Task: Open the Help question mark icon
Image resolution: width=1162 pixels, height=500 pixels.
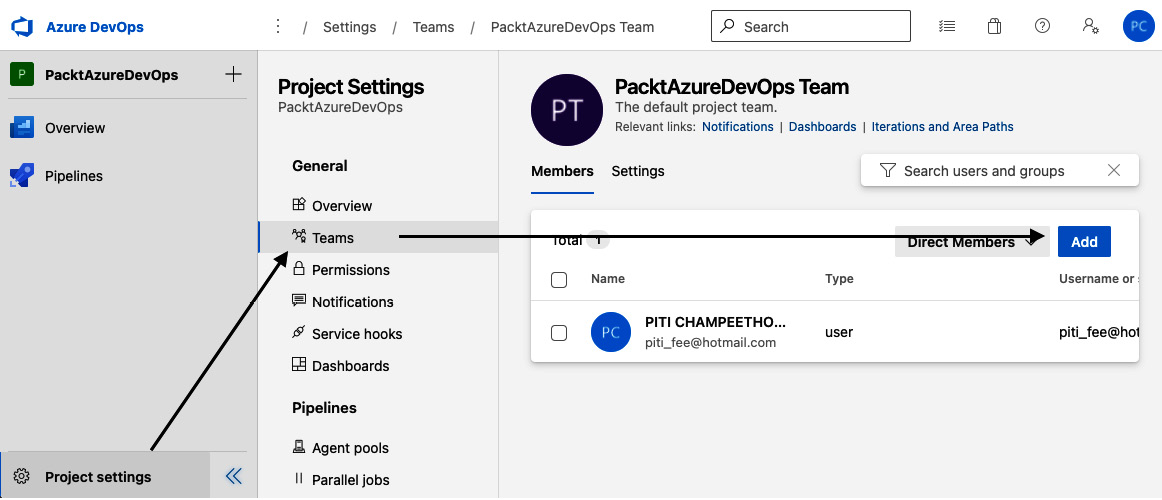Action: (x=1042, y=26)
